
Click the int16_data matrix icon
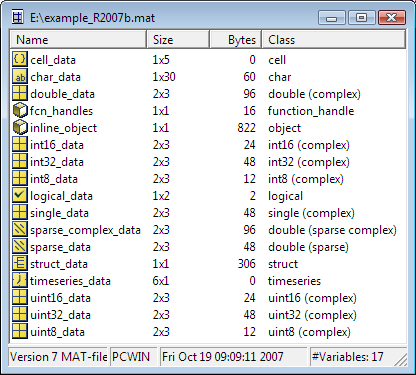pyautogui.click(x=20, y=144)
